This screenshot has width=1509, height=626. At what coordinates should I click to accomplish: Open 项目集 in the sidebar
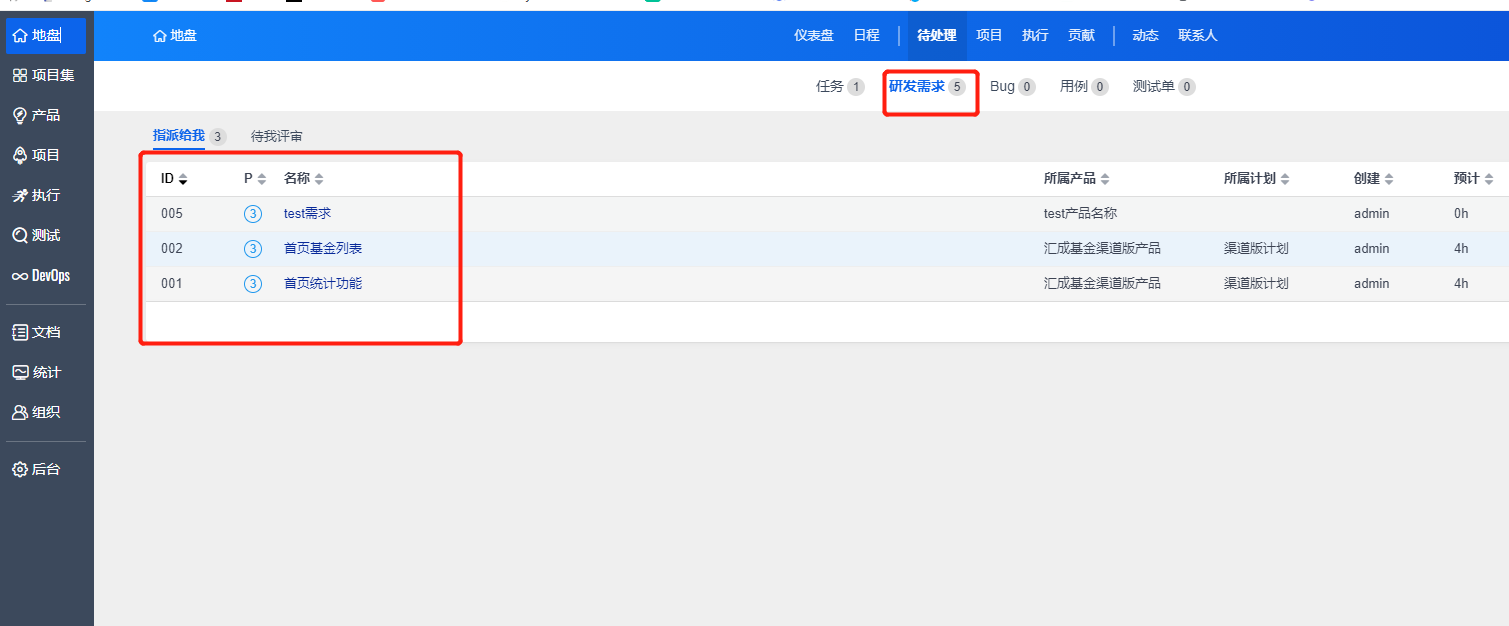coord(46,76)
